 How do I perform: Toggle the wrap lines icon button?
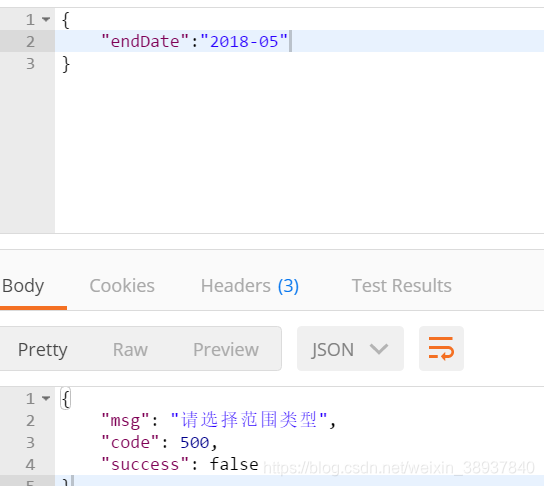coord(441,349)
